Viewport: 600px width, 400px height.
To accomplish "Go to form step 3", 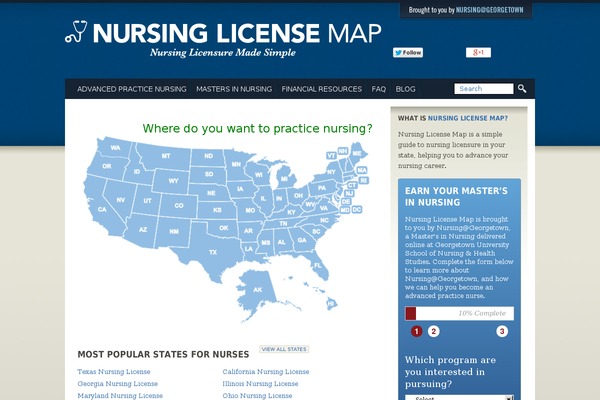I will coord(502,331).
